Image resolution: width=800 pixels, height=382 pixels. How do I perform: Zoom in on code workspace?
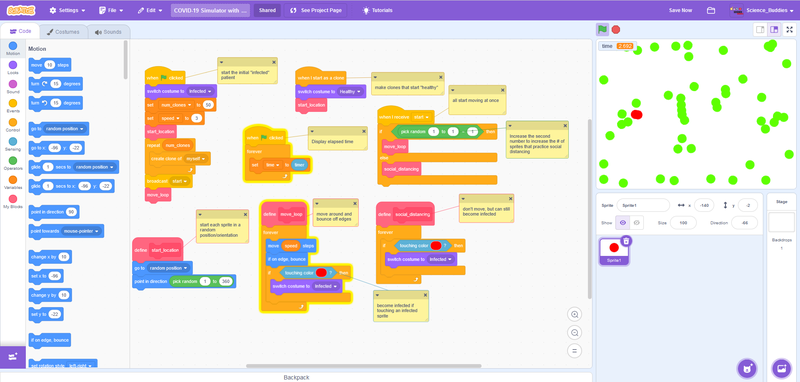click(574, 315)
